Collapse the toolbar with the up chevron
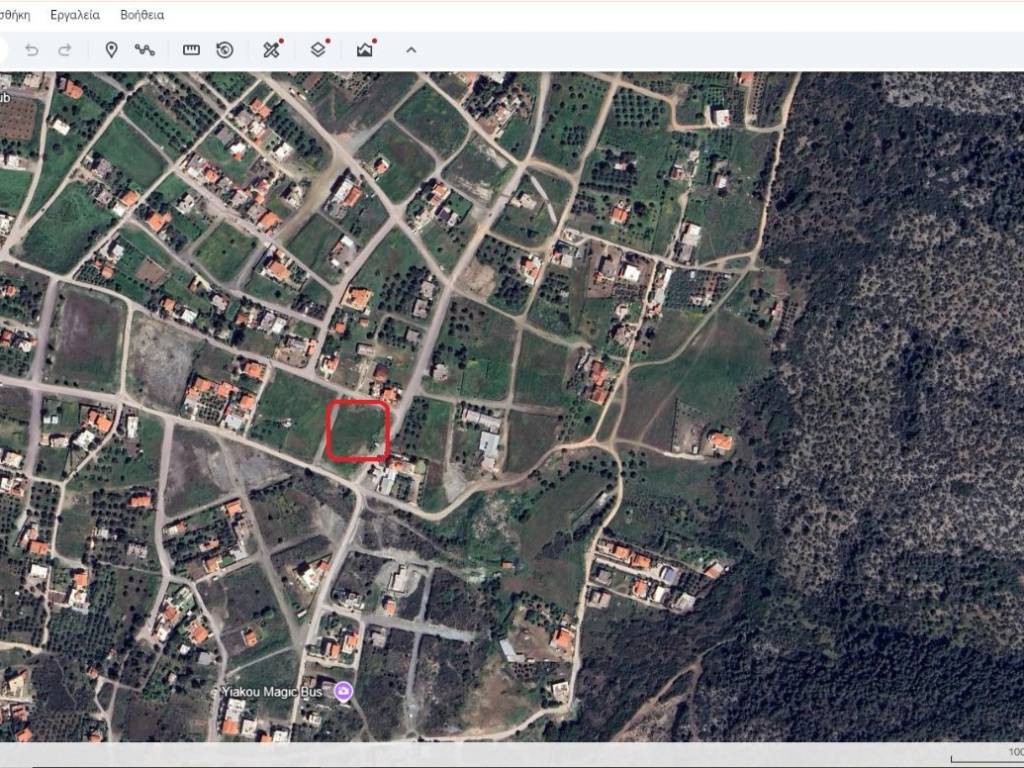Screen dimensions: 1024x768 click(x=411, y=50)
